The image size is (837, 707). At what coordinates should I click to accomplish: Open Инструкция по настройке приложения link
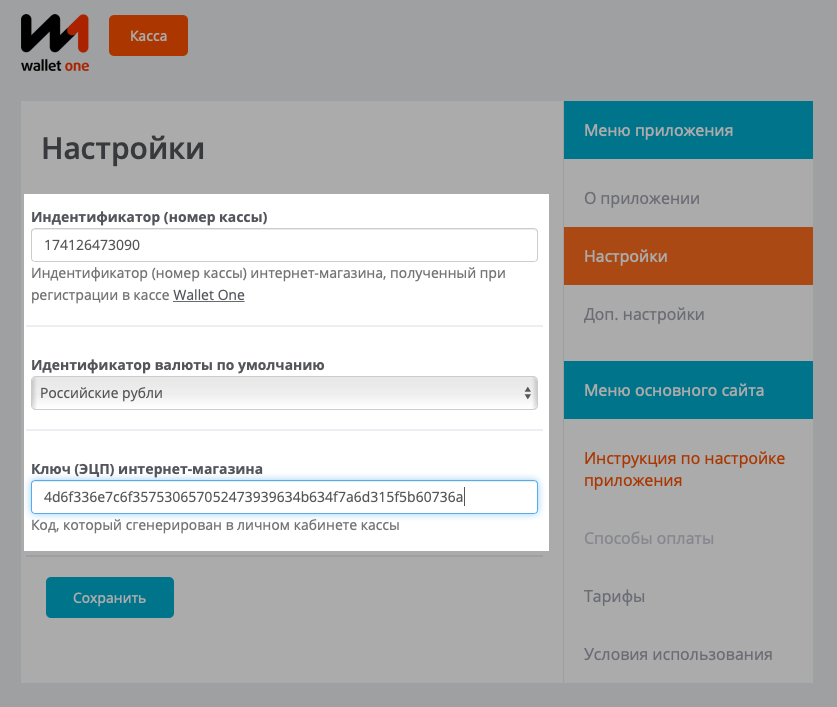click(x=684, y=469)
